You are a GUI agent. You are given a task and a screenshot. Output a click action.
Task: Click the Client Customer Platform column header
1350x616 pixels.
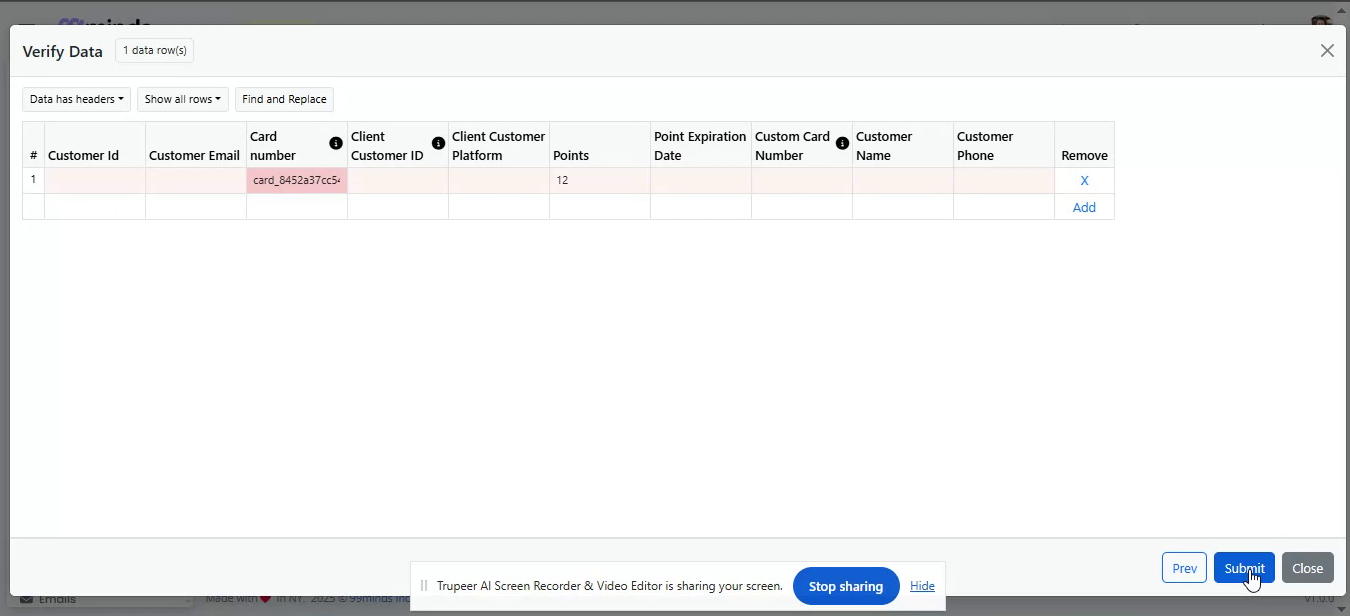pyautogui.click(x=499, y=145)
